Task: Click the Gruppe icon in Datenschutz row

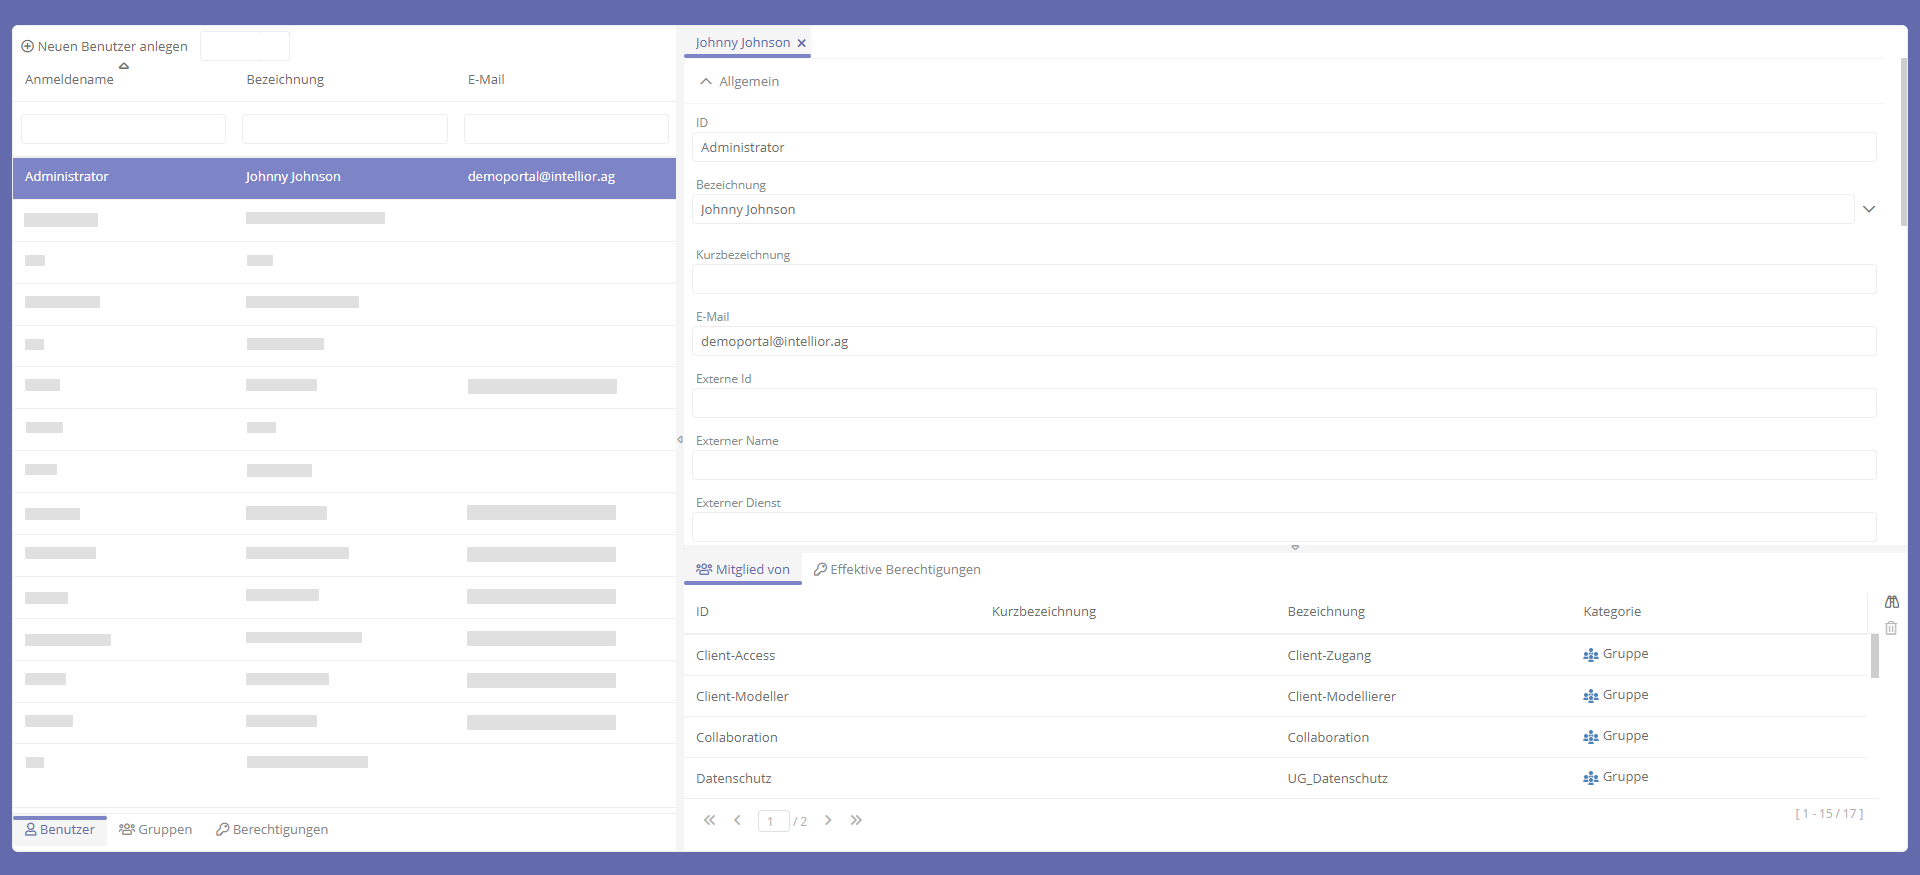Action: click(x=1590, y=778)
